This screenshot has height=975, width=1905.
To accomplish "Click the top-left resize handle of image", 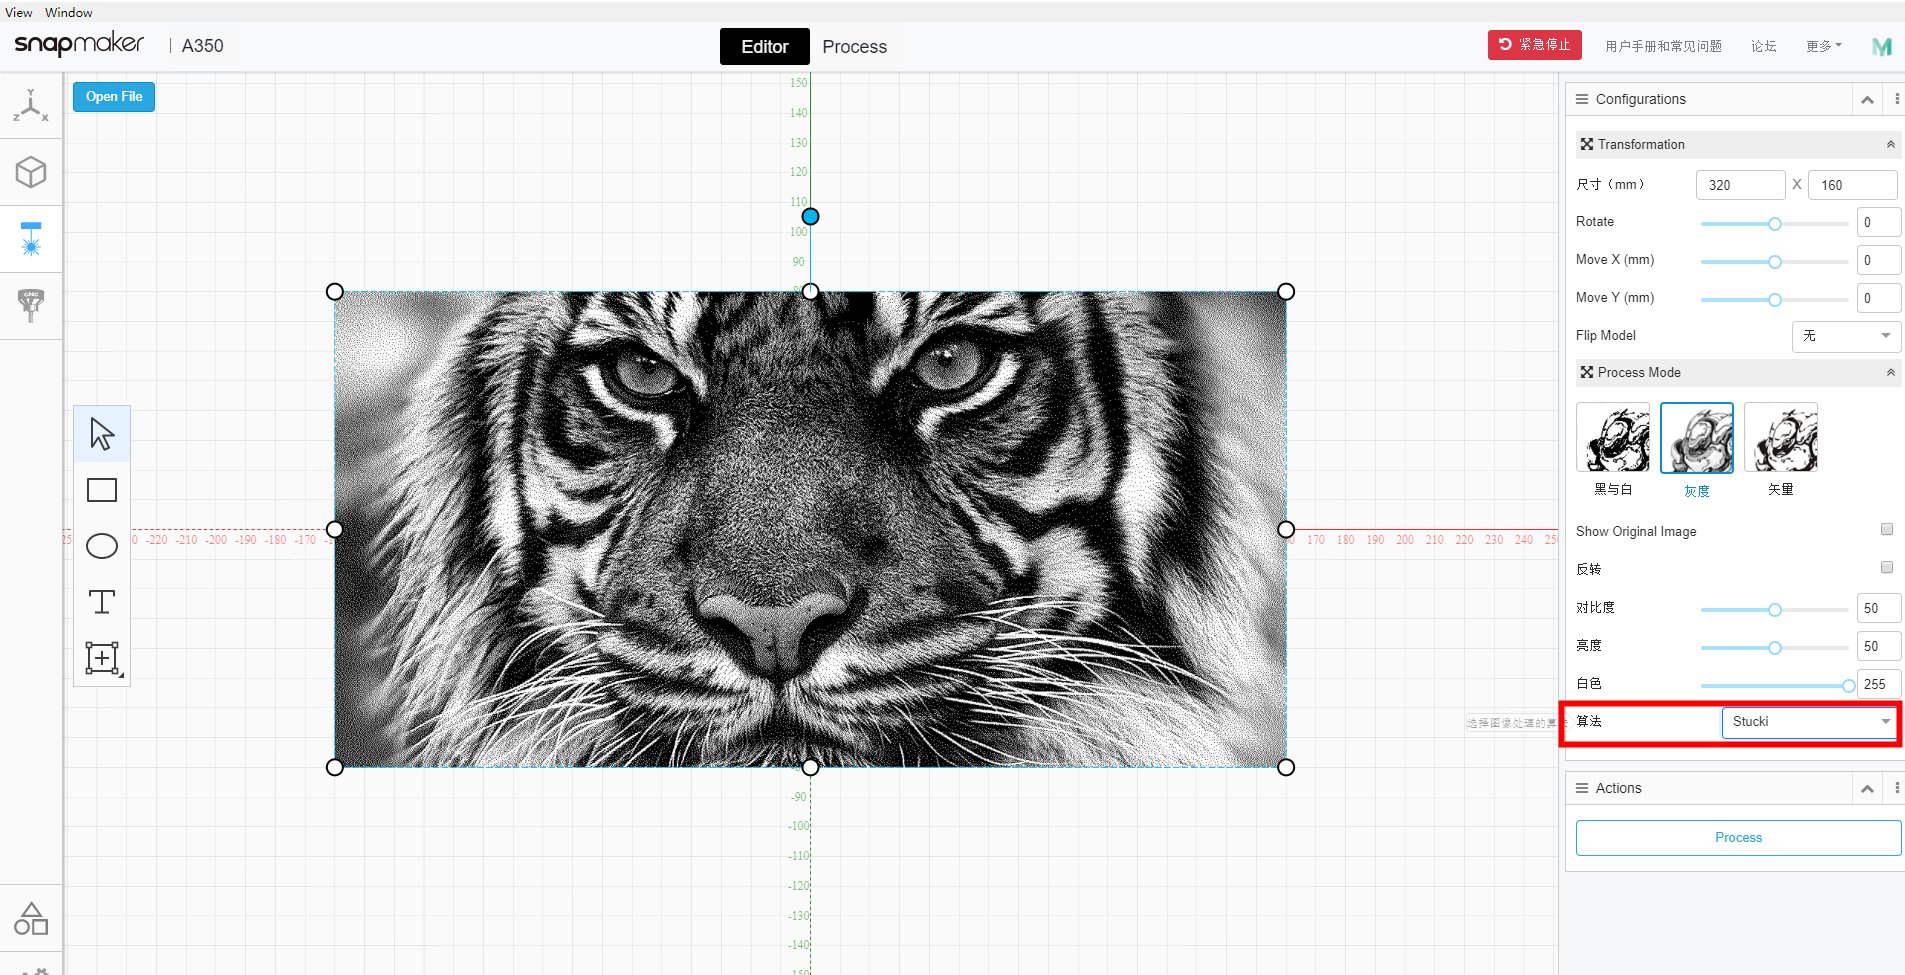I will [335, 292].
